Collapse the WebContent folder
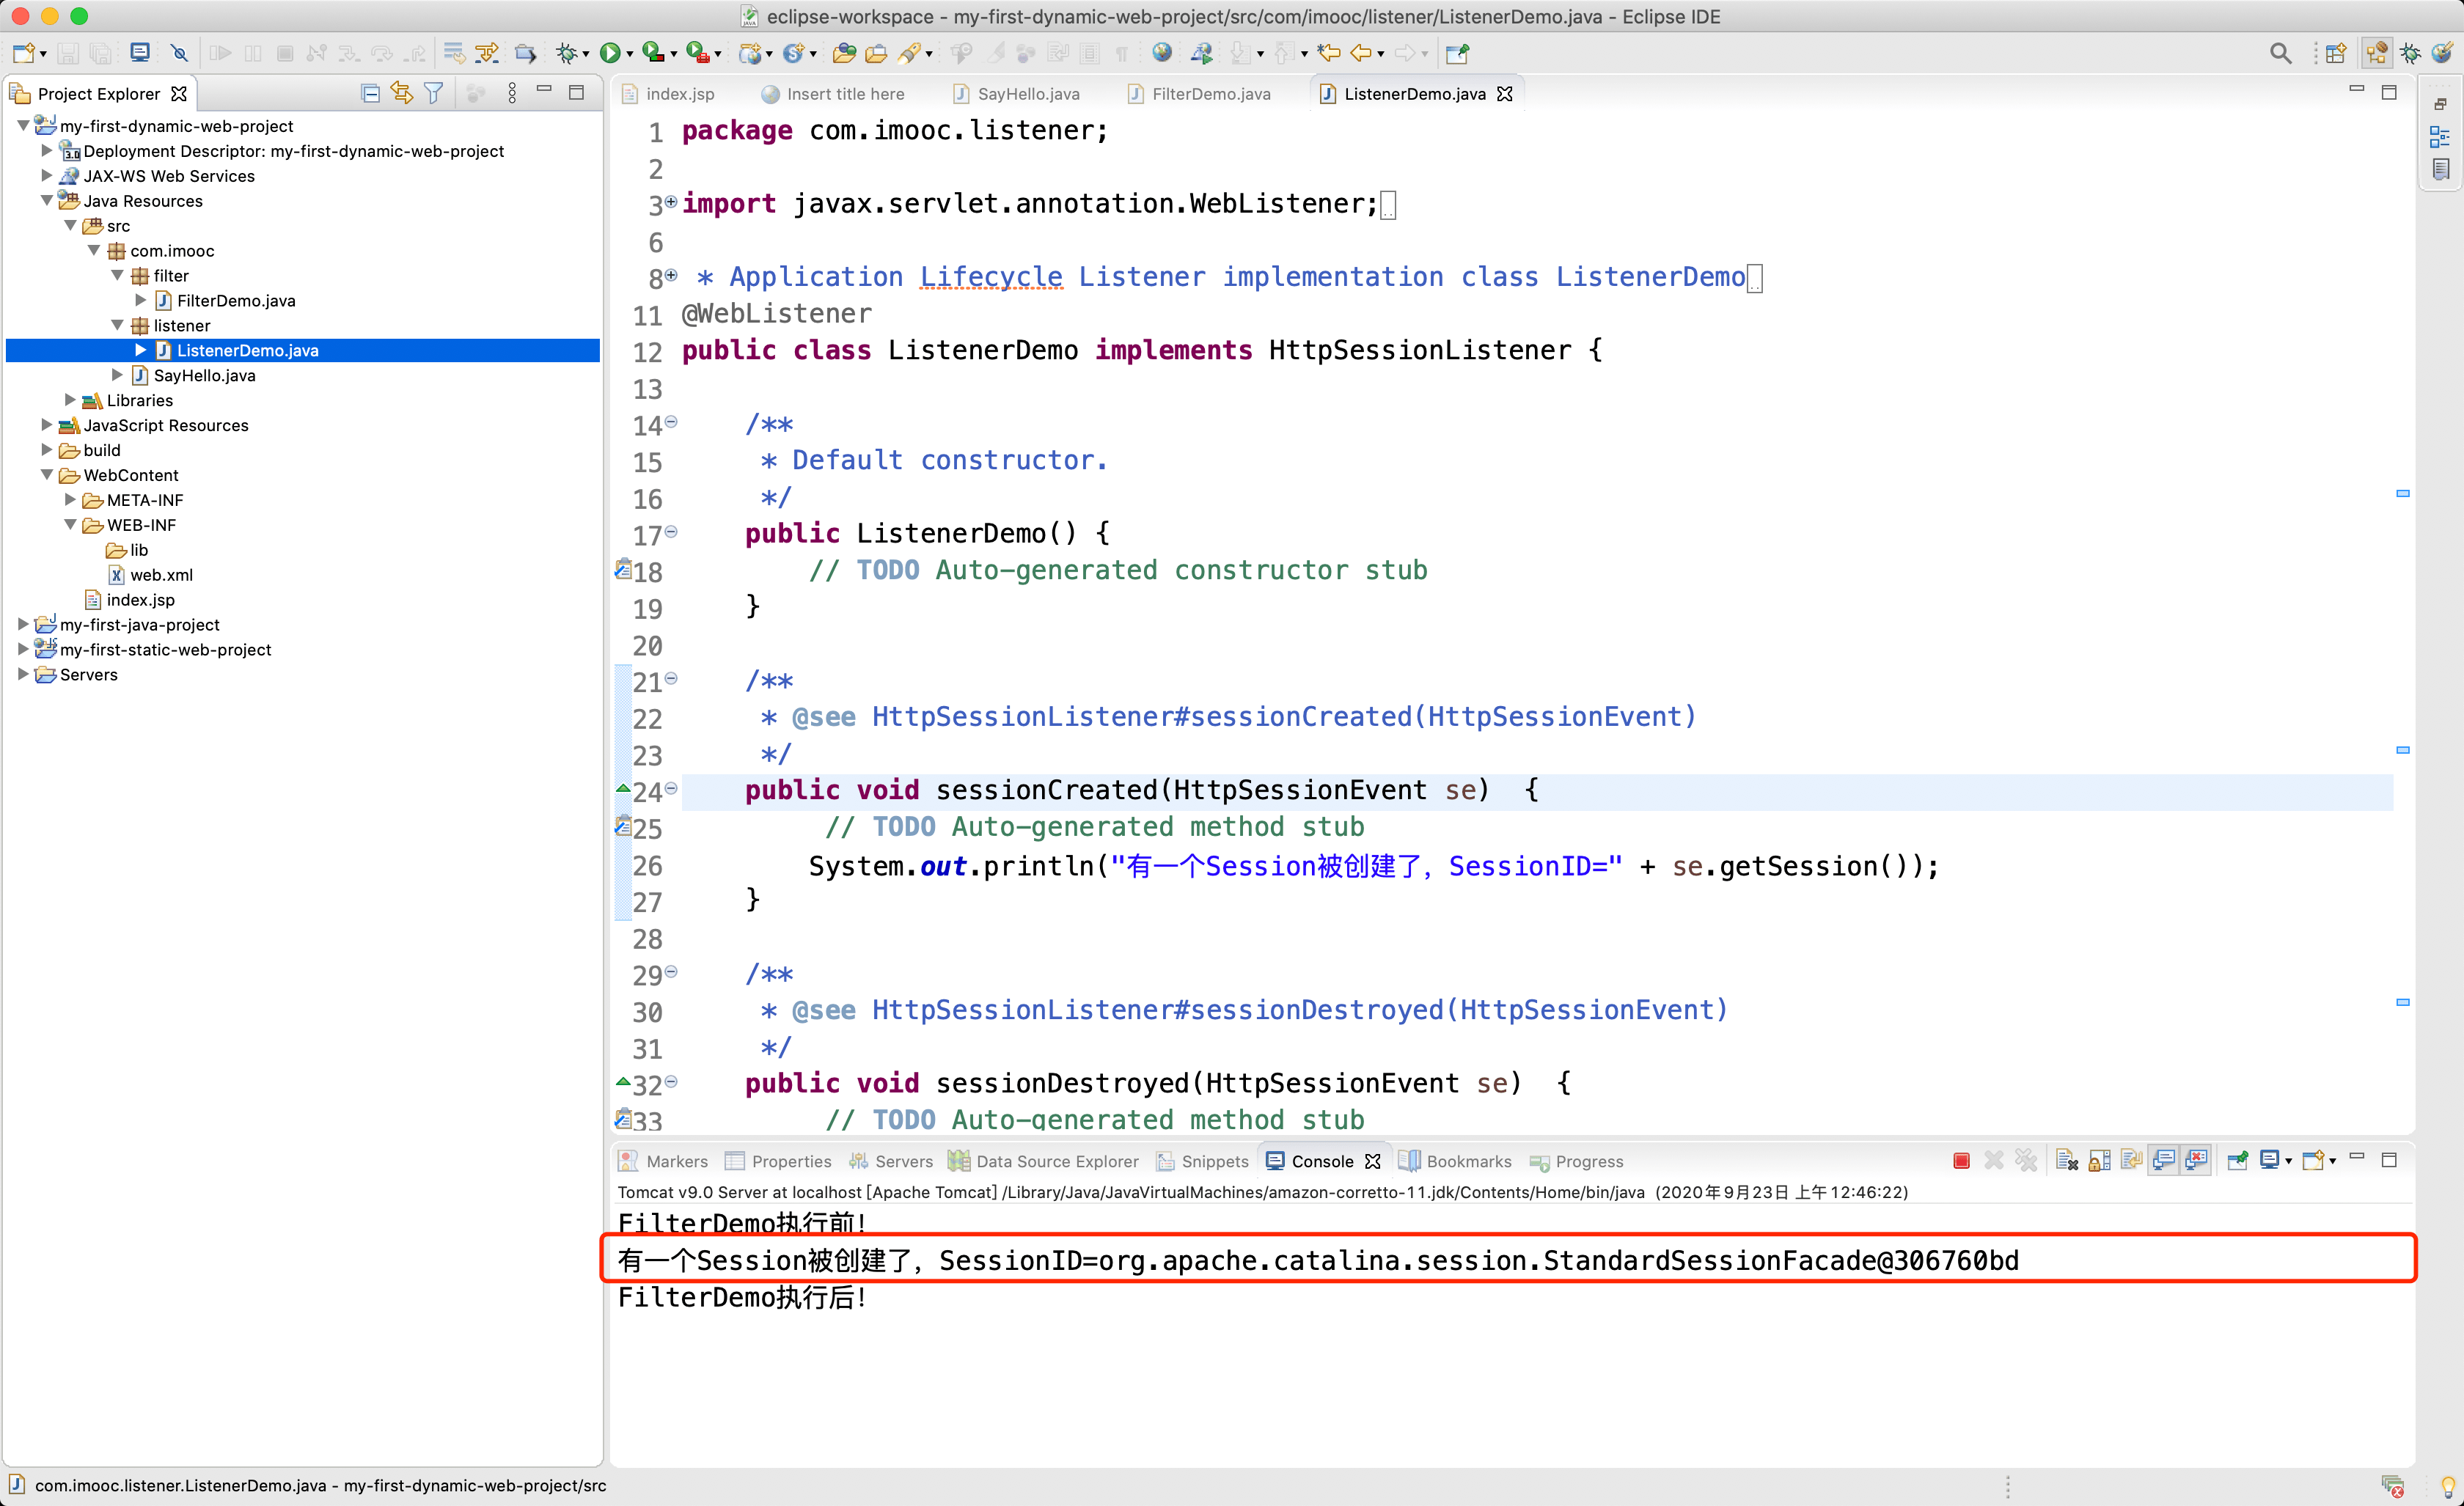The height and width of the screenshot is (1506, 2464). [47, 475]
